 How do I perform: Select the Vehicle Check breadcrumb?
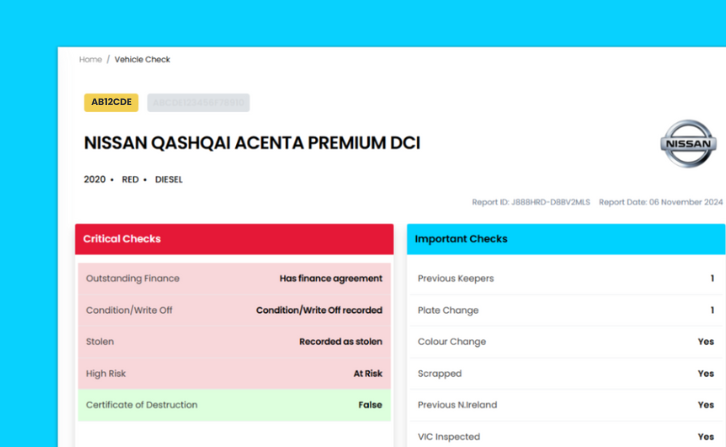(142, 60)
